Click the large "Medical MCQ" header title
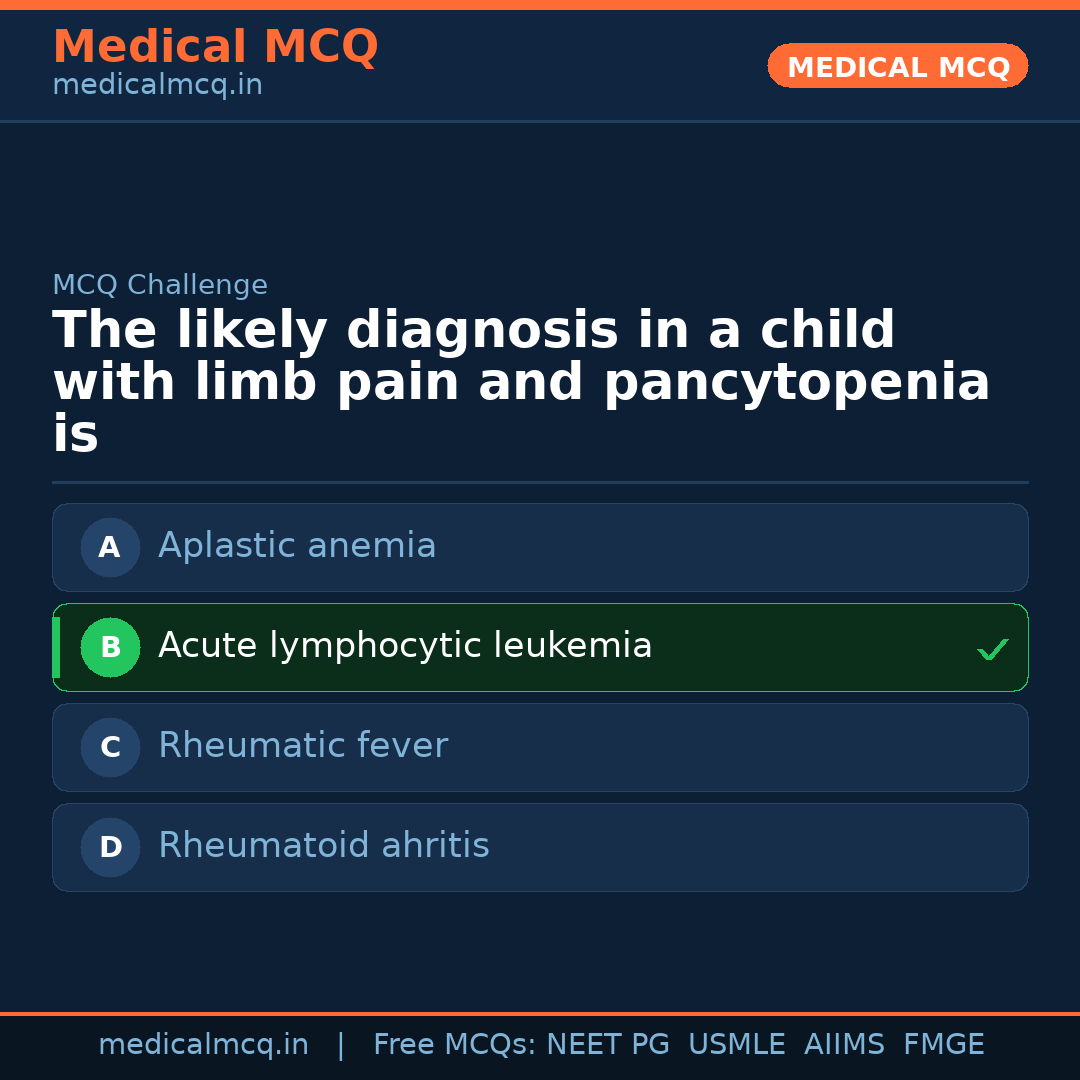 pos(215,47)
